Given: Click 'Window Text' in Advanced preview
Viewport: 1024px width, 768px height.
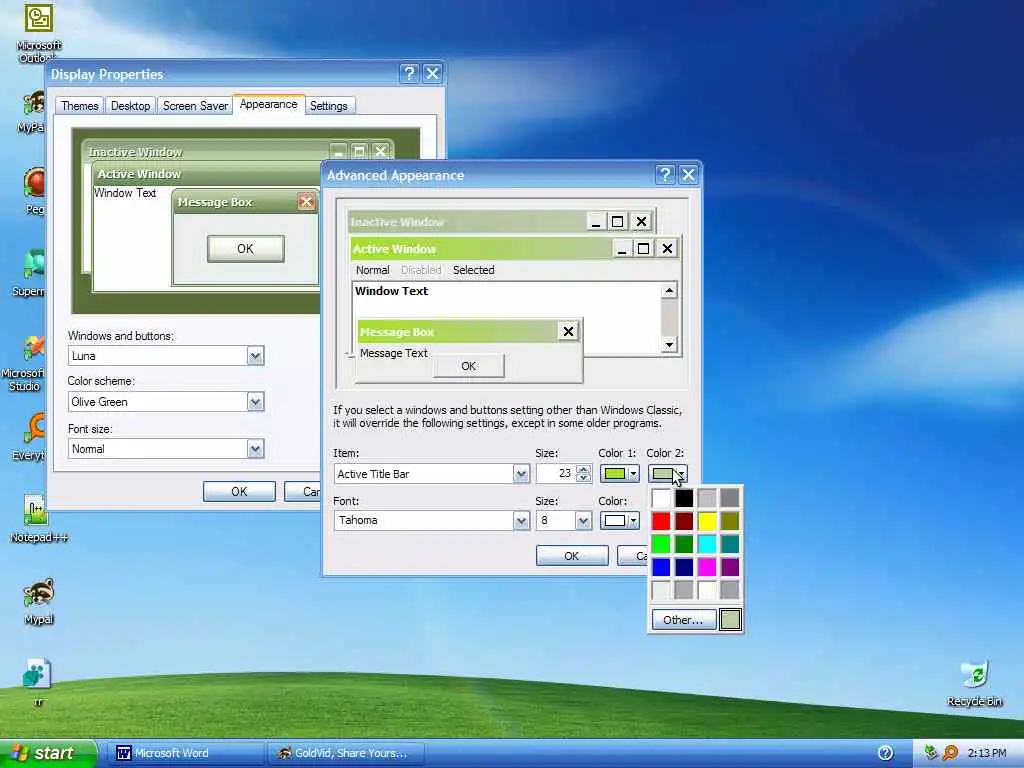Looking at the screenshot, I should [x=391, y=291].
